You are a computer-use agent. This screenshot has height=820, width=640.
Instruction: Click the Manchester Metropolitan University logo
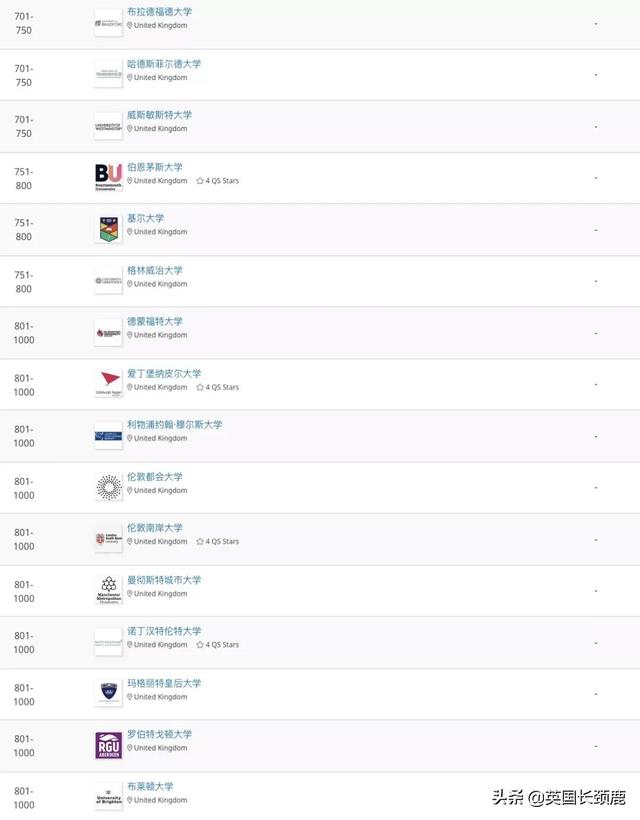(x=108, y=590)
